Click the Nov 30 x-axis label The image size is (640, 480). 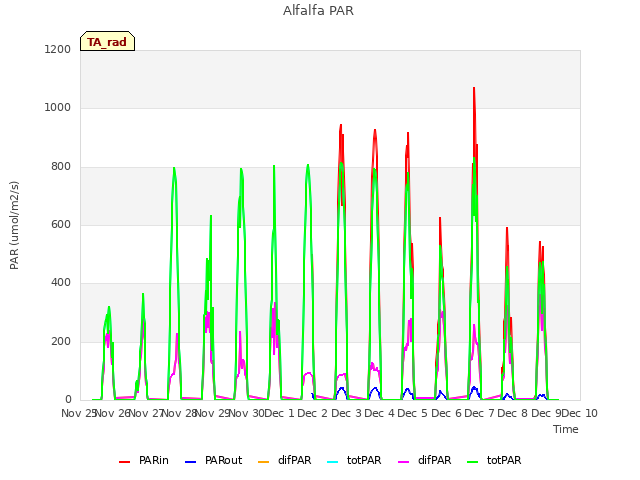247,413
